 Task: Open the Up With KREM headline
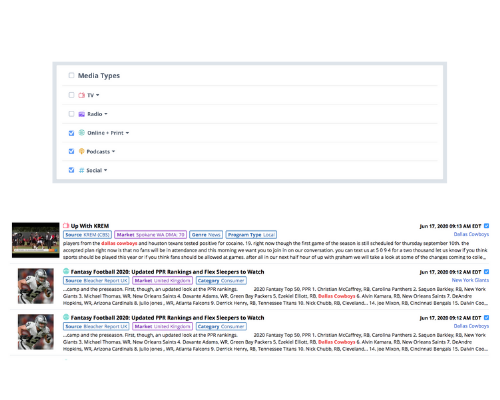pos(90,226)
